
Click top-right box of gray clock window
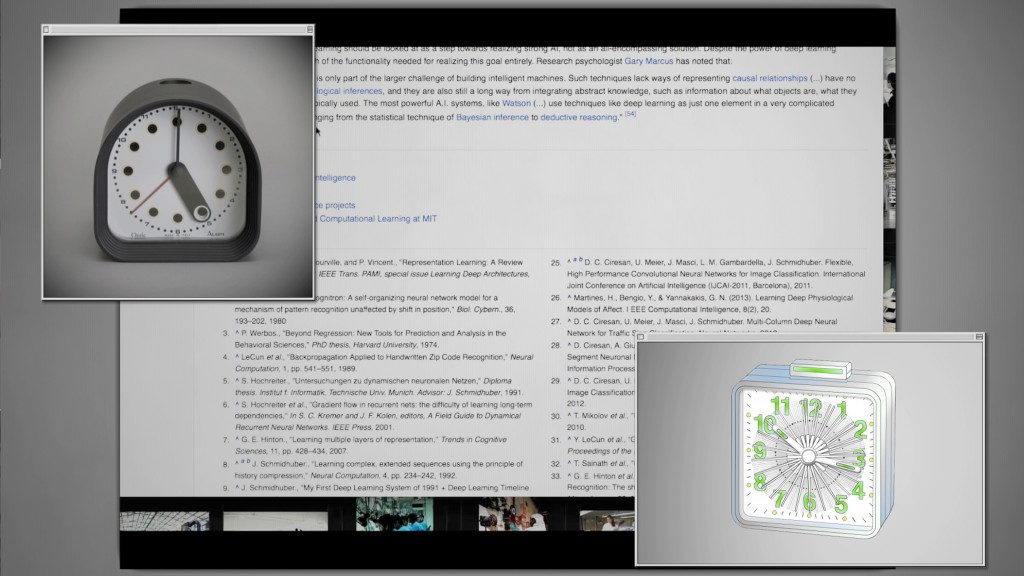click(309, 30)
